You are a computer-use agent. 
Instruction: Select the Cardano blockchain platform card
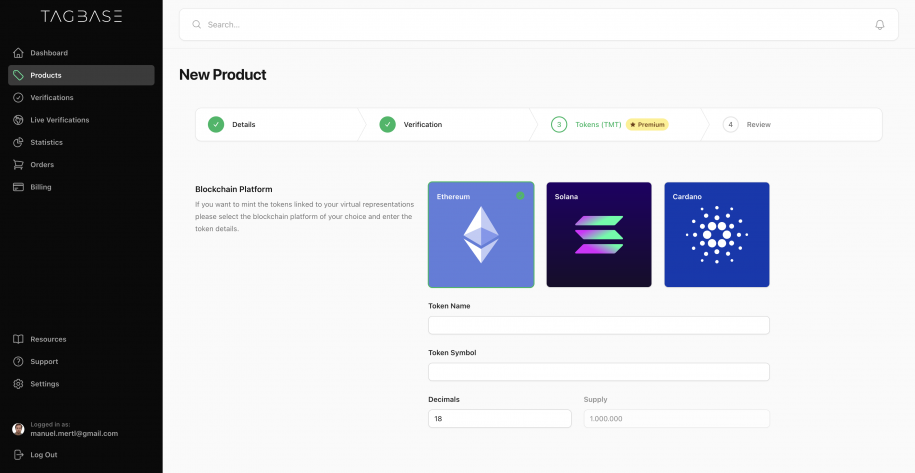pyautogui.click(x=717, y=234)
